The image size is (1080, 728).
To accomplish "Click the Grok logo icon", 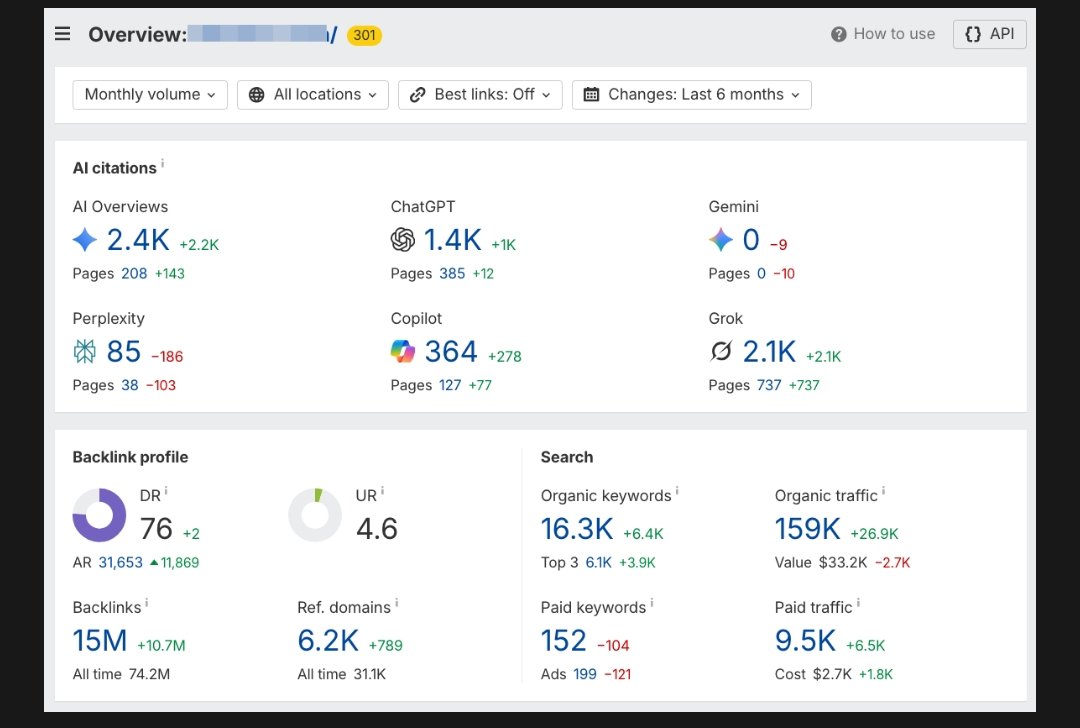I will point(720,351).
